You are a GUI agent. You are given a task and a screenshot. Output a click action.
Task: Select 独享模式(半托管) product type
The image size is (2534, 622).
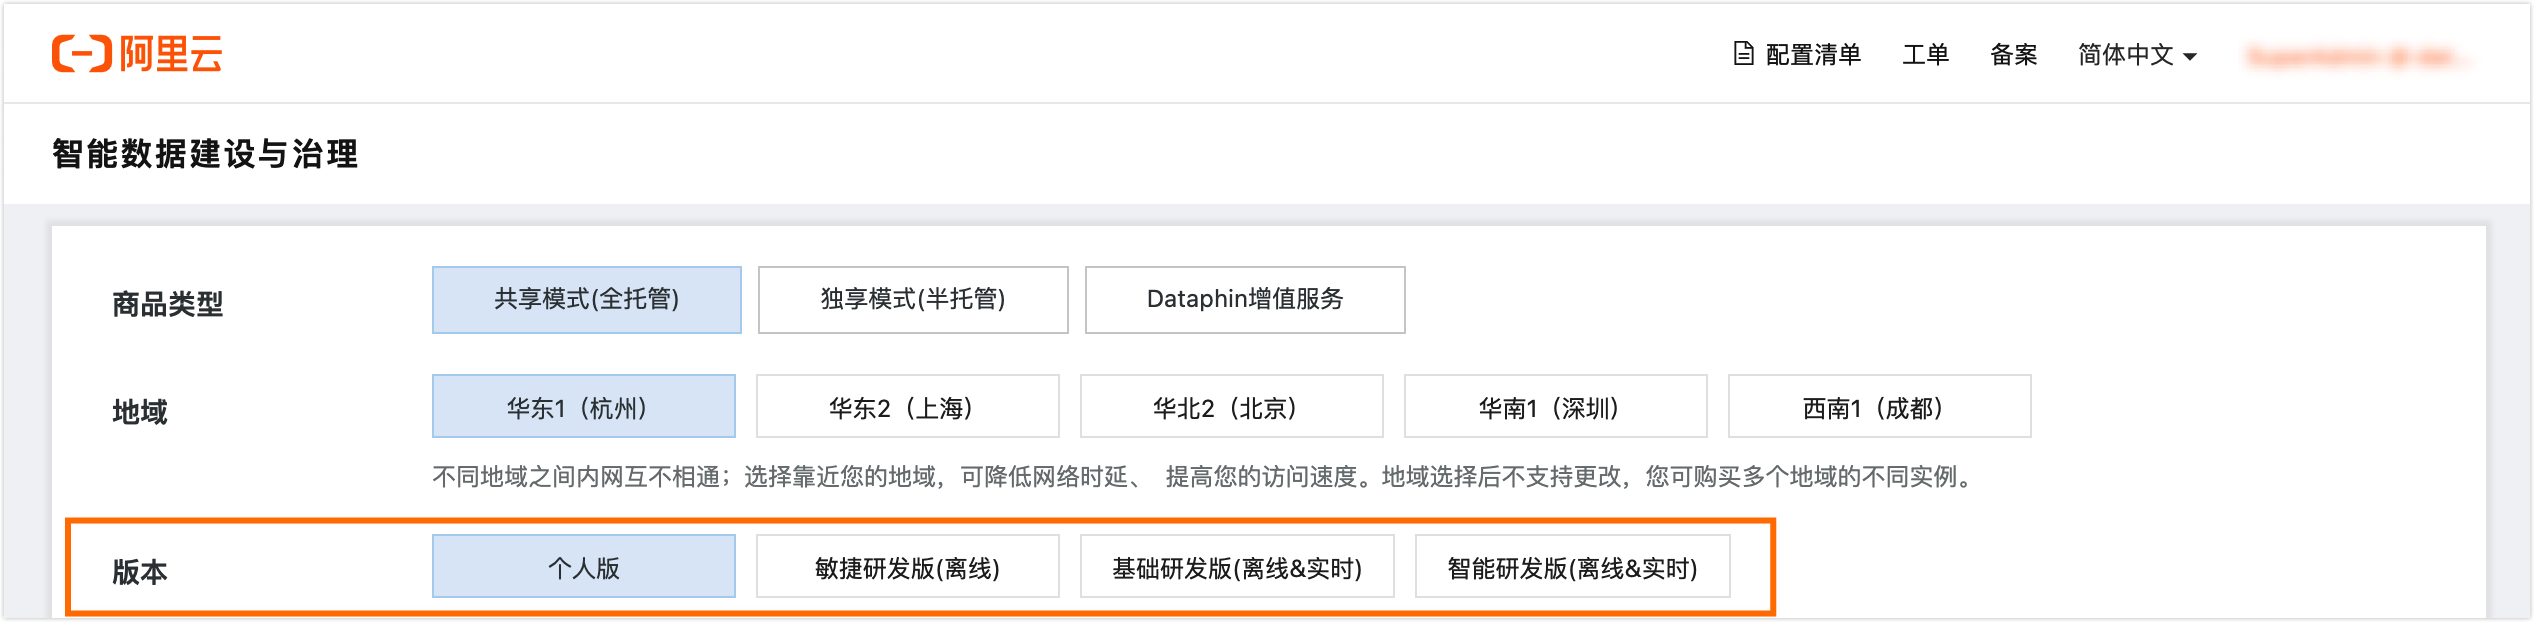[913, 300]
